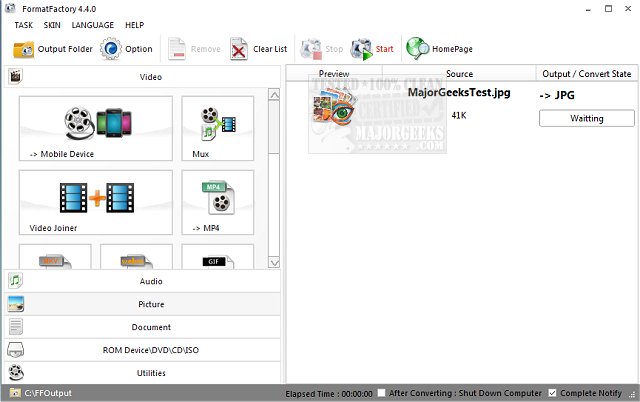640x402 pixels.
Task: Open the Option settings
Action: click(x=127, y=49)
